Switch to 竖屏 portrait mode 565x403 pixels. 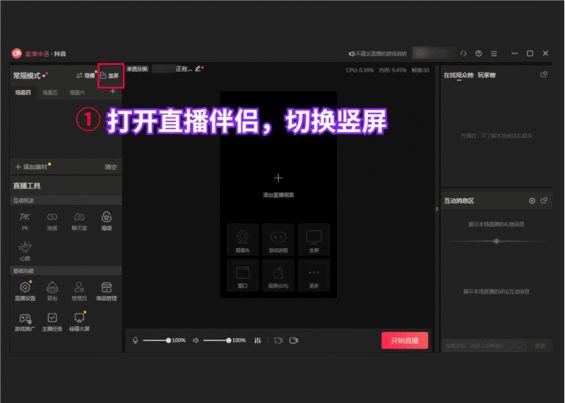[110, 75]
